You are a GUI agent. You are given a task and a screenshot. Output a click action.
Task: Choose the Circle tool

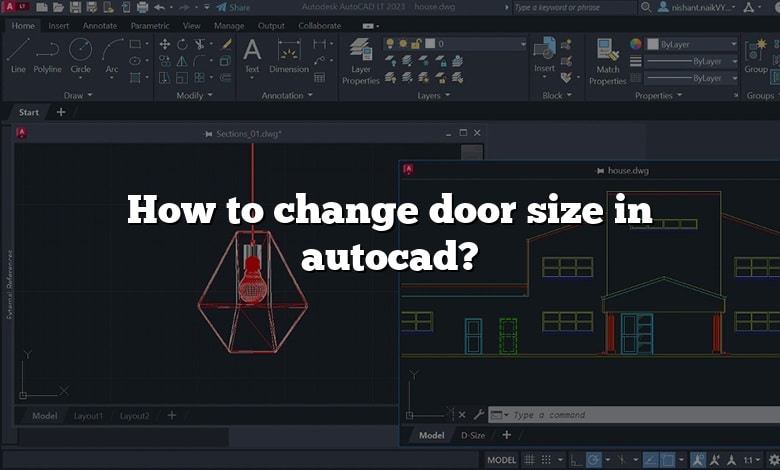[80, 55]
